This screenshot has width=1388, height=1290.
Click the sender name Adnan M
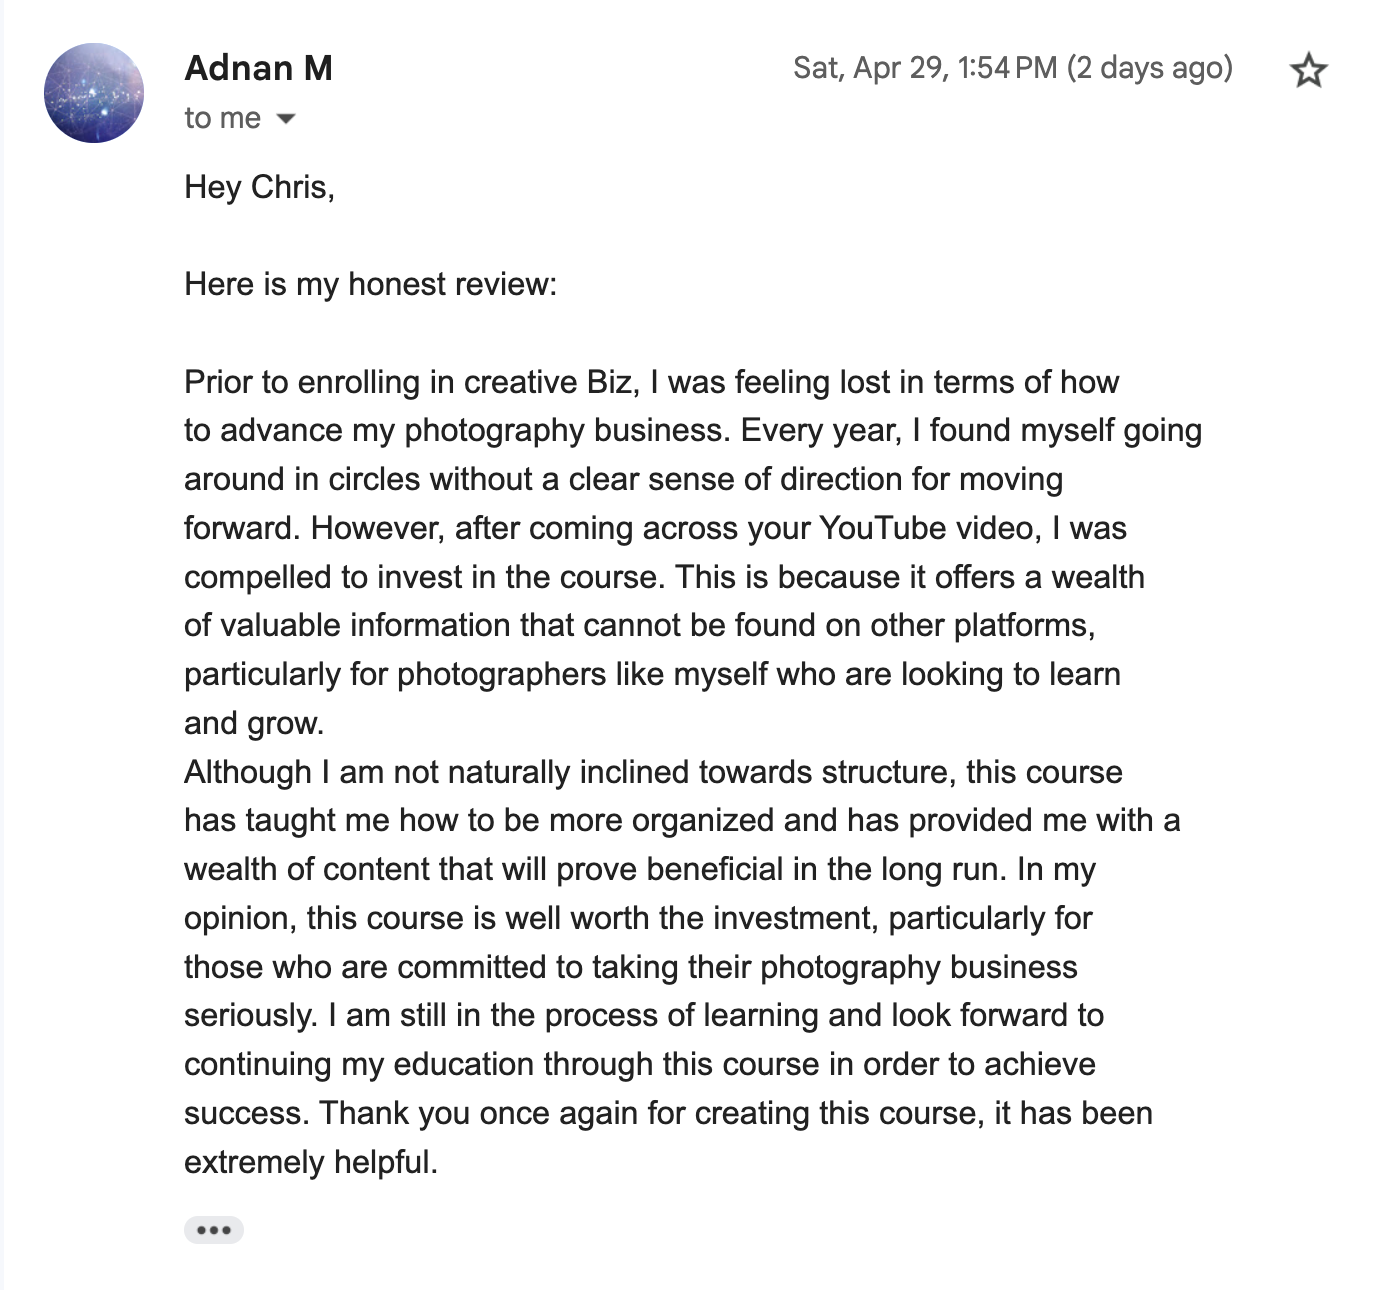tap(258, 68)
